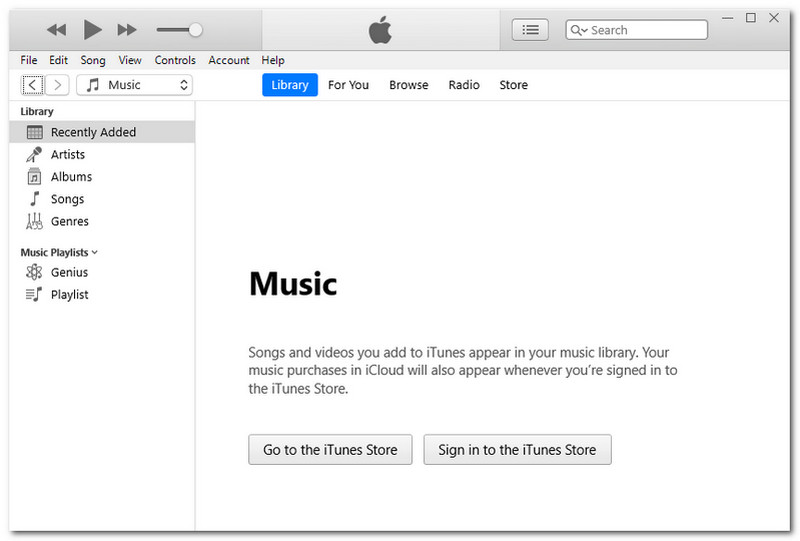Image resolution: width=800 pixels, height=541 pixels.
Task: Switch to the Radio tab
Action: (x=464, y=85)
